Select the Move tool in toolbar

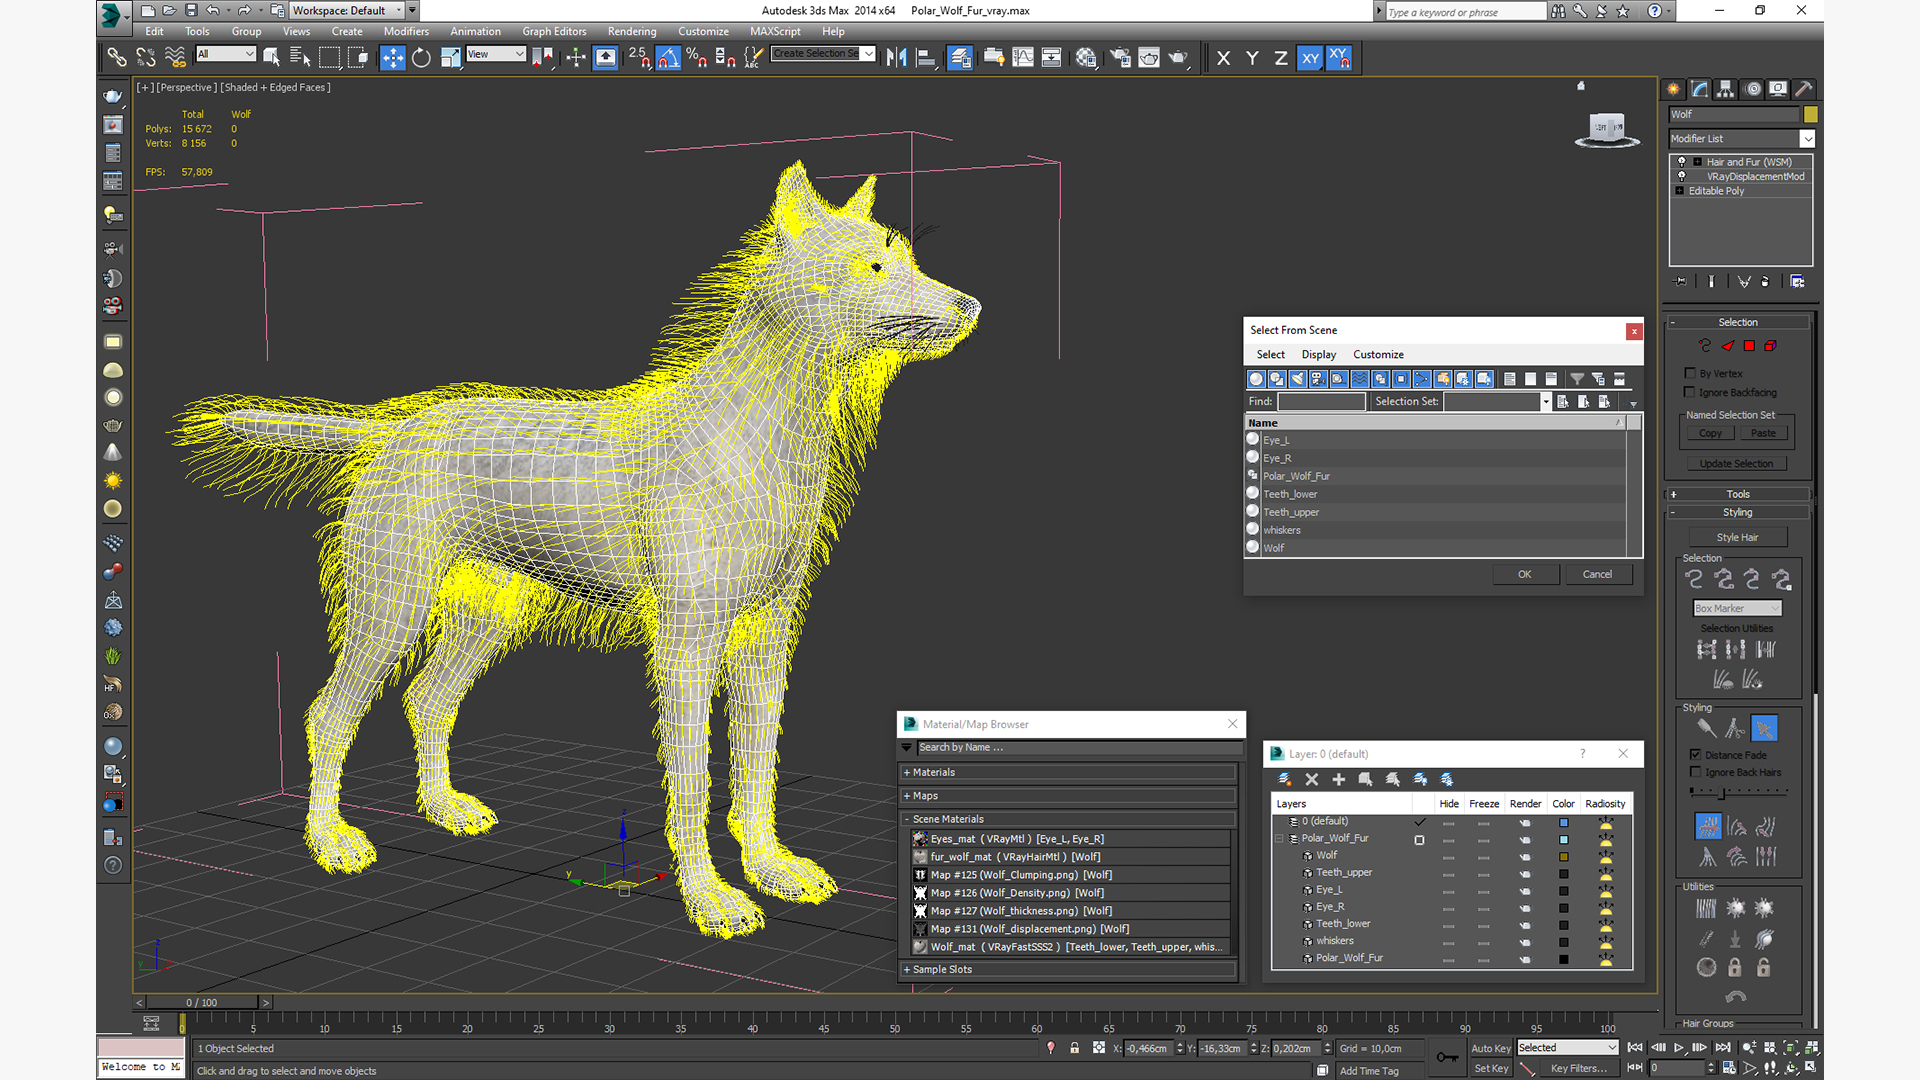coord(392,58)
